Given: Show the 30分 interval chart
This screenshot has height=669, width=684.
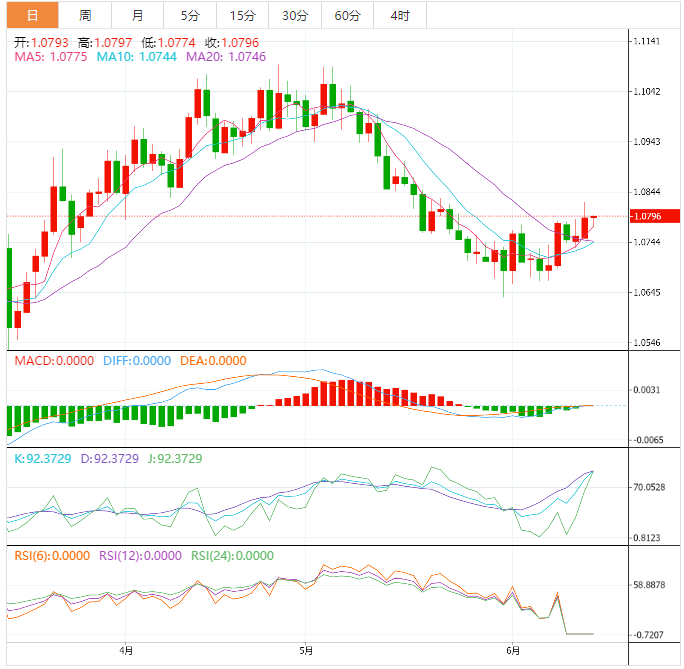Looking at the screenshot, I should click(x=295, y=15).
